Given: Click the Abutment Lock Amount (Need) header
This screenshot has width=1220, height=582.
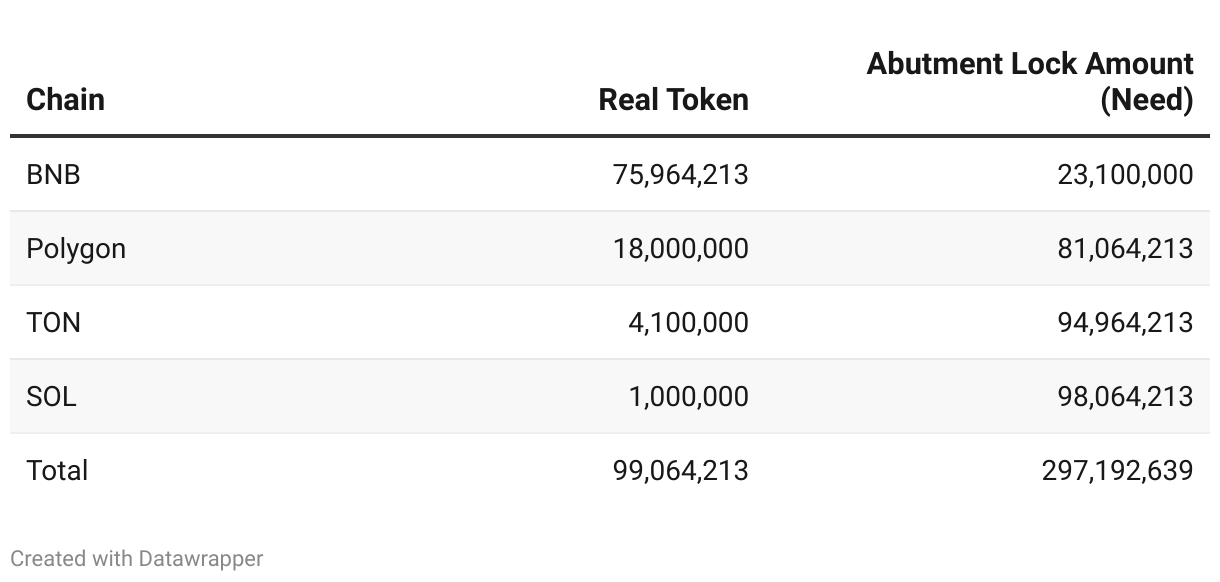Looking at the screenshot, I should pyautogui.click(x=1030, y=82).
